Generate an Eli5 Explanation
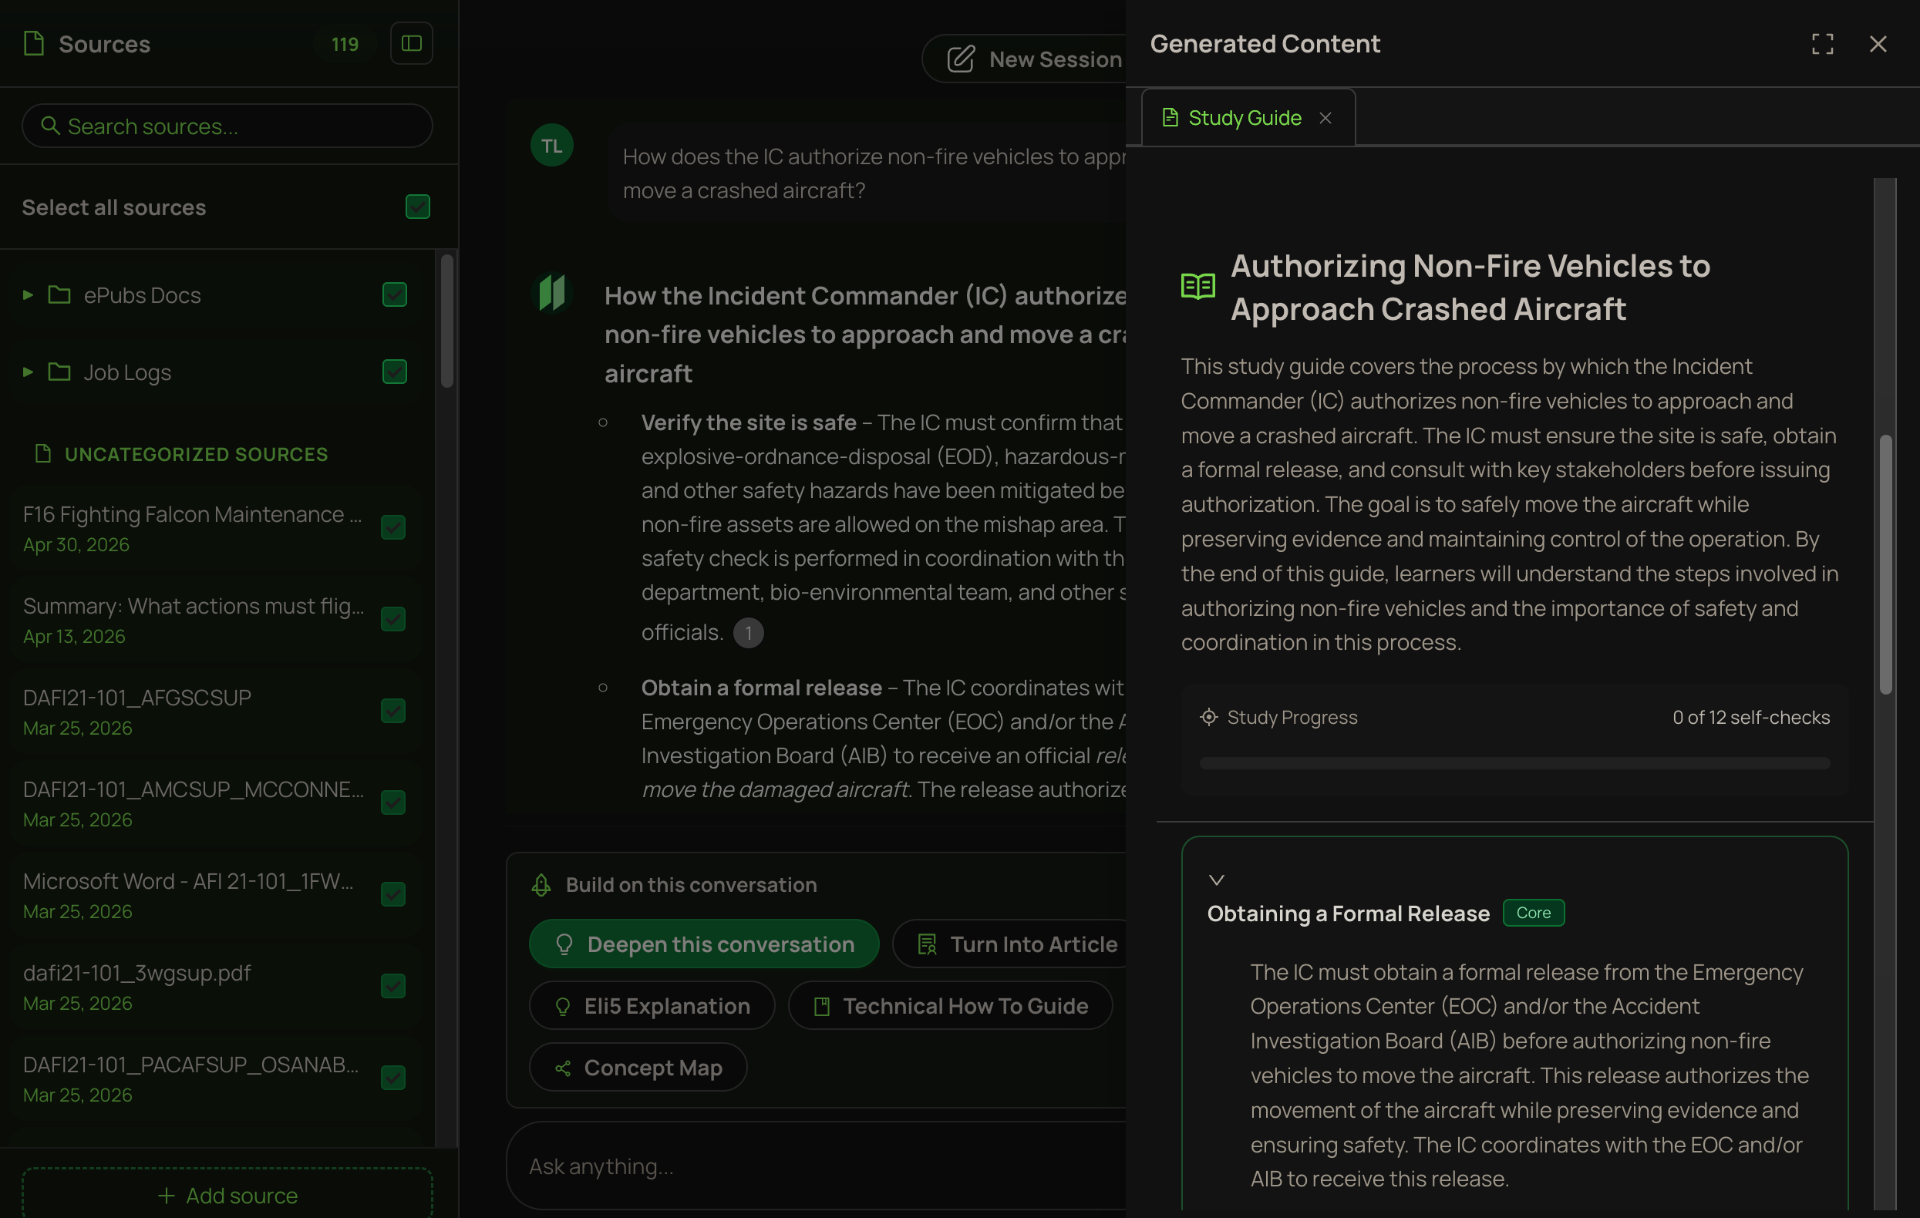 [x=652, y=1006]
